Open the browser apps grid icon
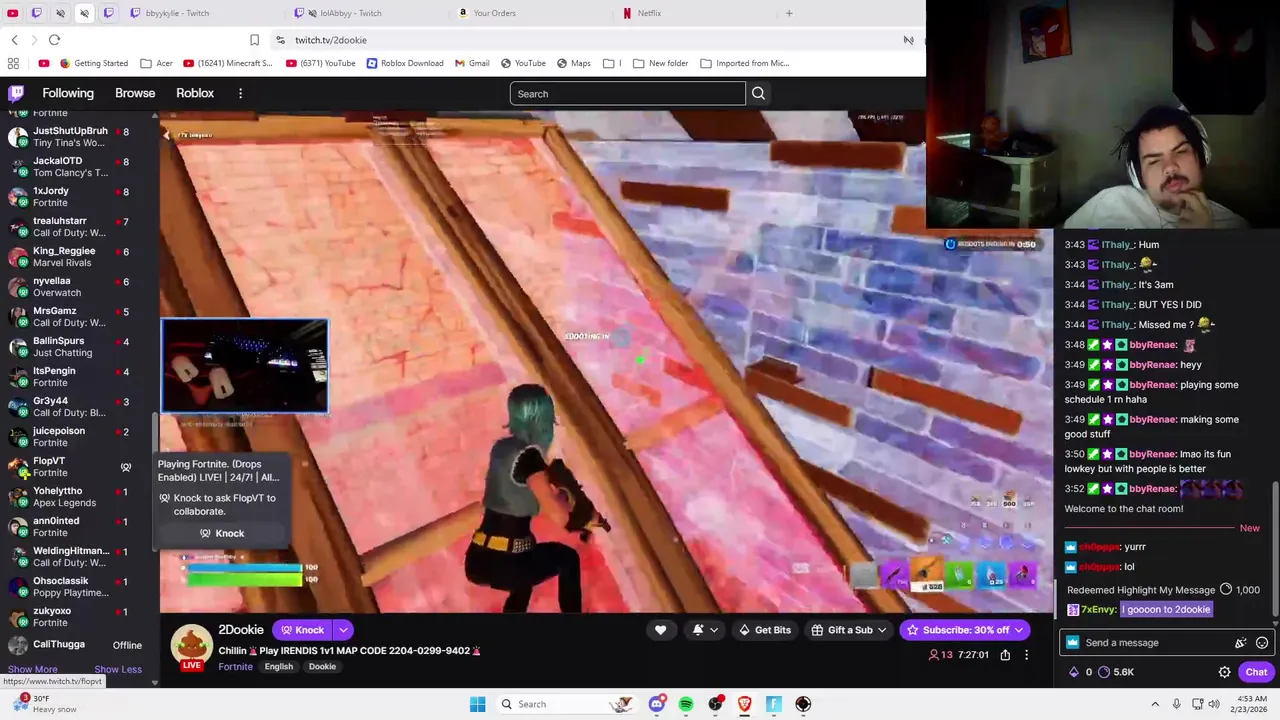 [13, 63]
